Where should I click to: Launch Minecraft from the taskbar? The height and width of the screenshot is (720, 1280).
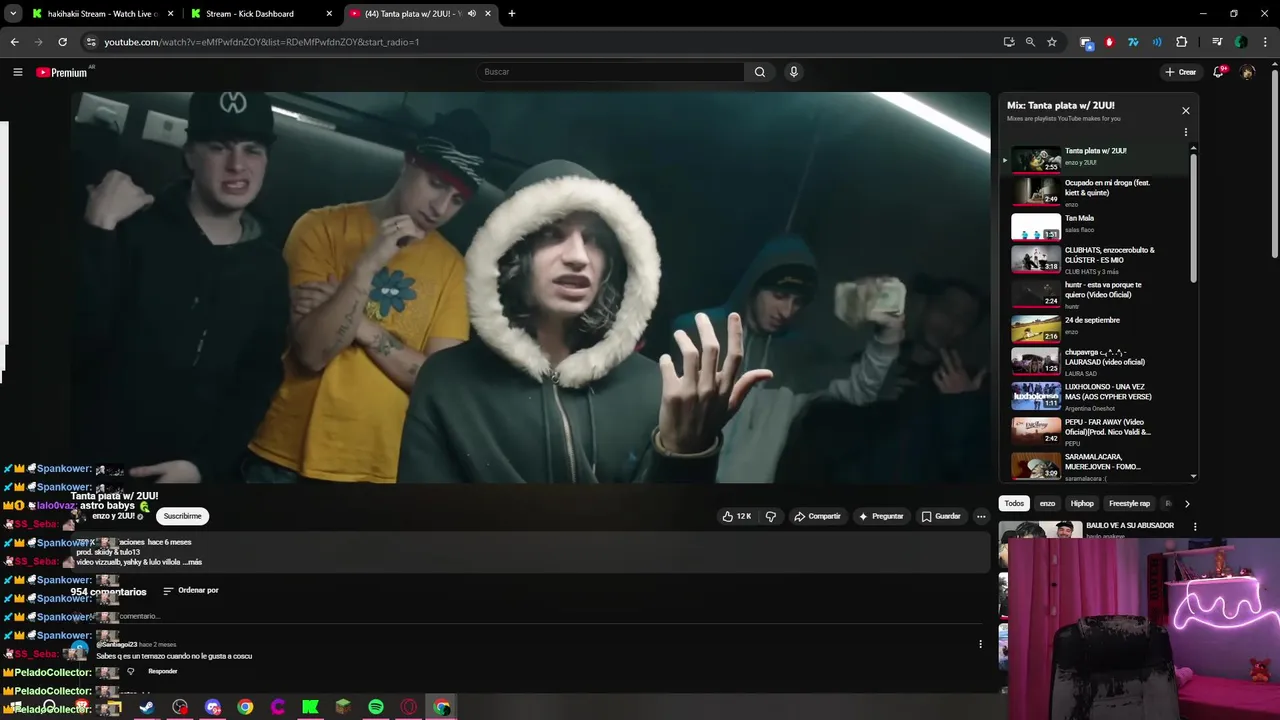coord(343,707)
